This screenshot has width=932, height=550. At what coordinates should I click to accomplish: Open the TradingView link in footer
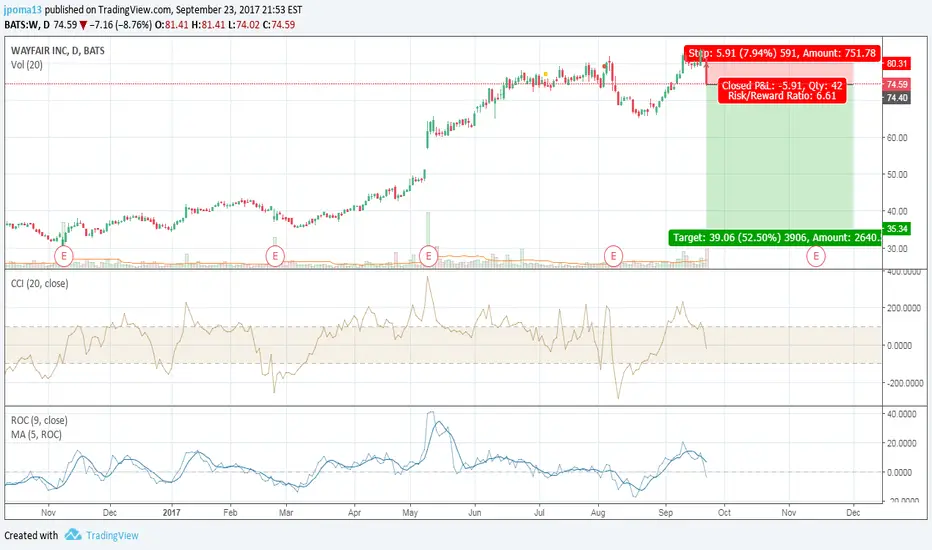pyautogui.click(x=112, y=535)
